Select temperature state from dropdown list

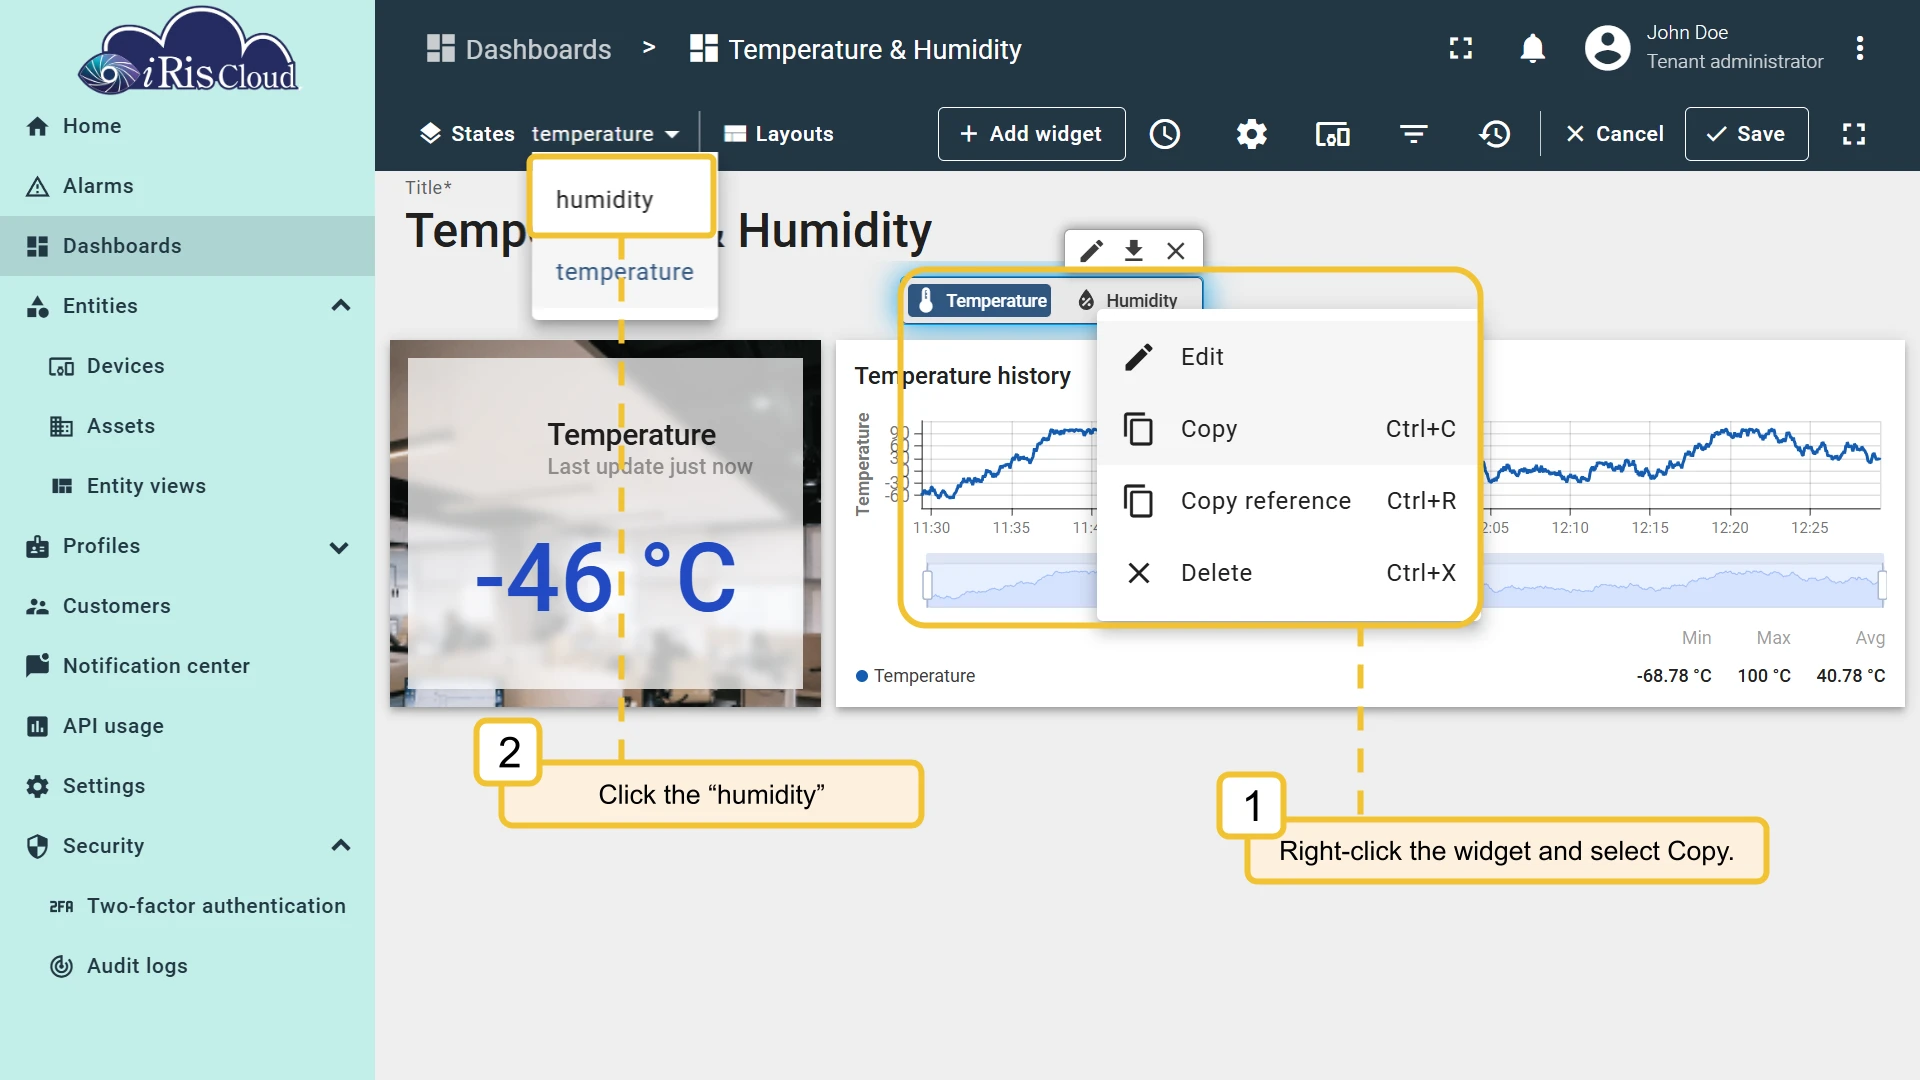(624, 272)
